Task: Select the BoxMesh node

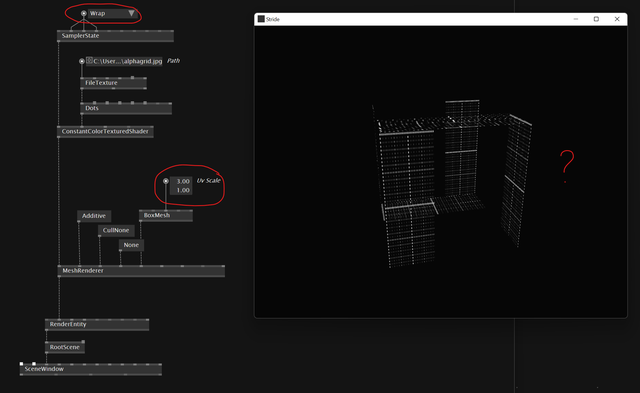Action: pyautogui.click(x=166, y=215)
